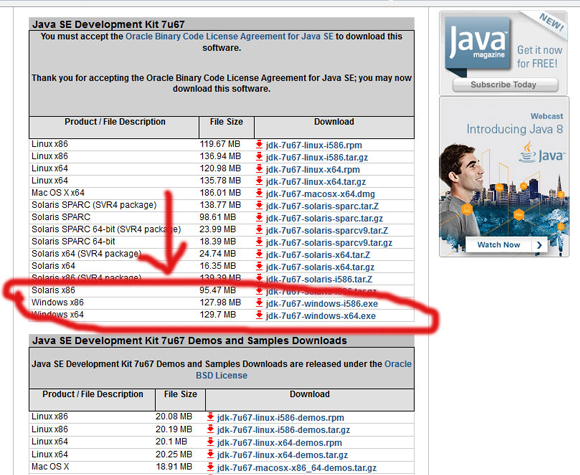Click the Subscribe Today button
The width and height of the screenshot is (580, 475).
click(505, 85)
